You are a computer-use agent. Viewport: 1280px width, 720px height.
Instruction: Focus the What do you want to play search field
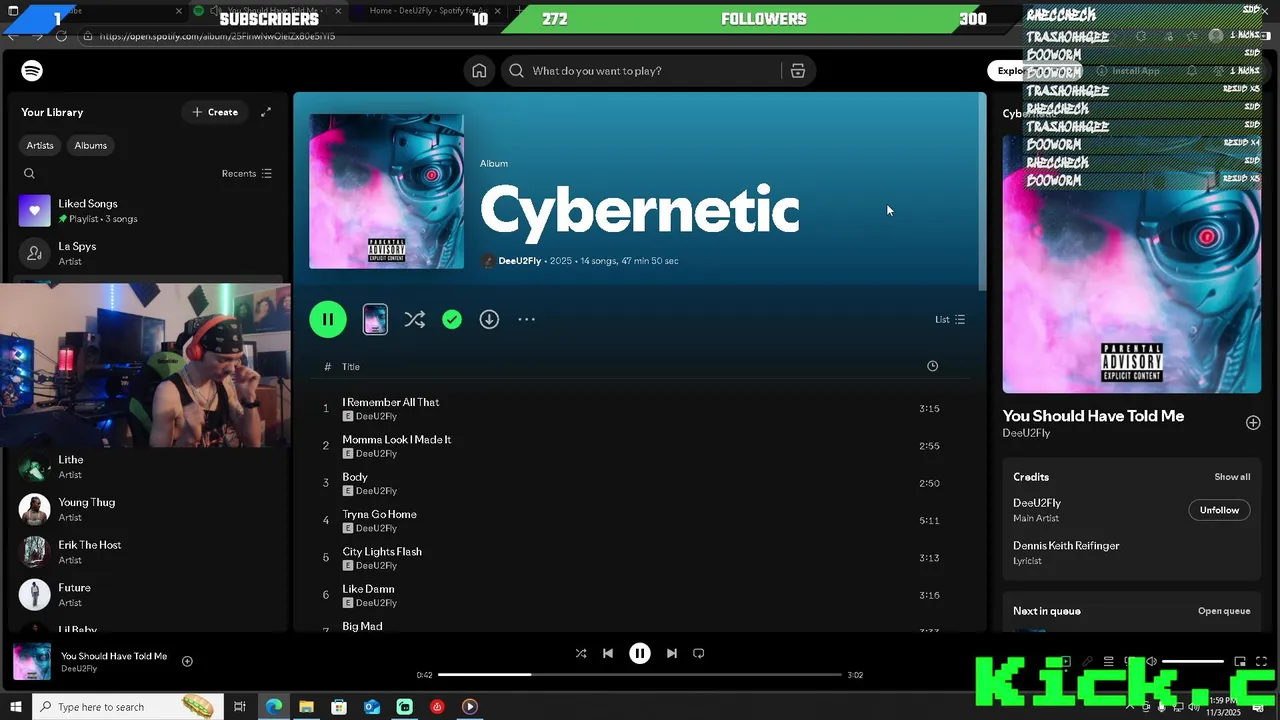pyautogui.click(x=650, y=71)
